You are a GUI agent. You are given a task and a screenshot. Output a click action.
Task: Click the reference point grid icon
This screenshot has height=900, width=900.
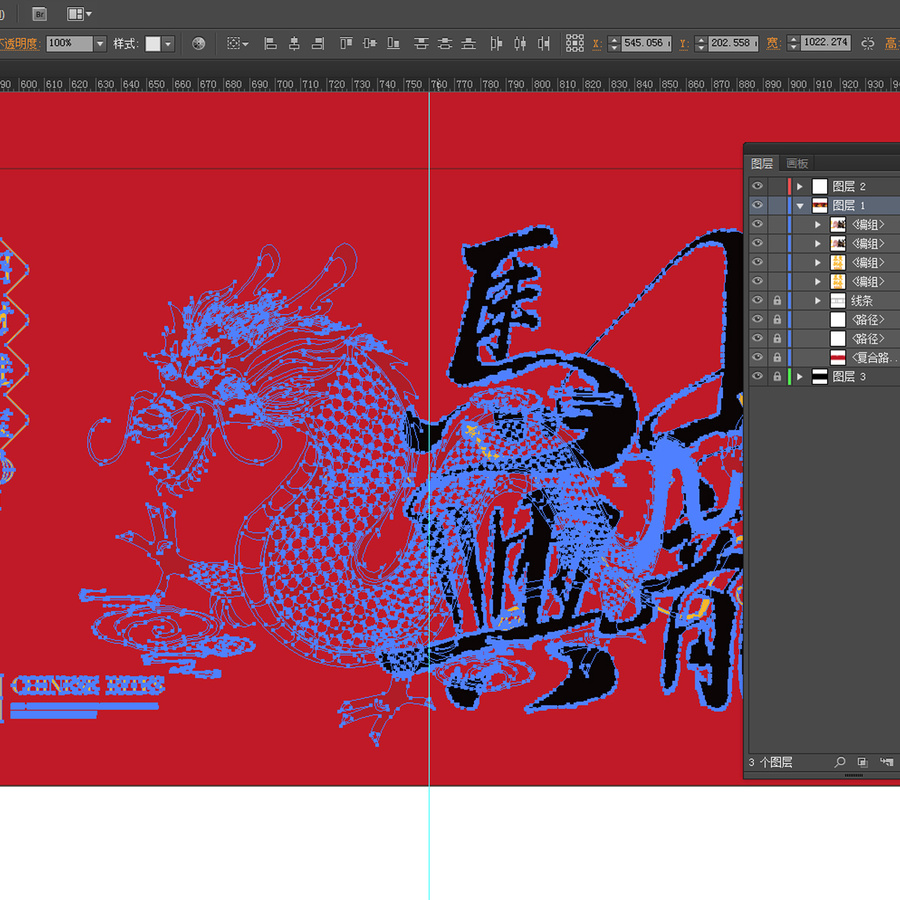point(575,43)
